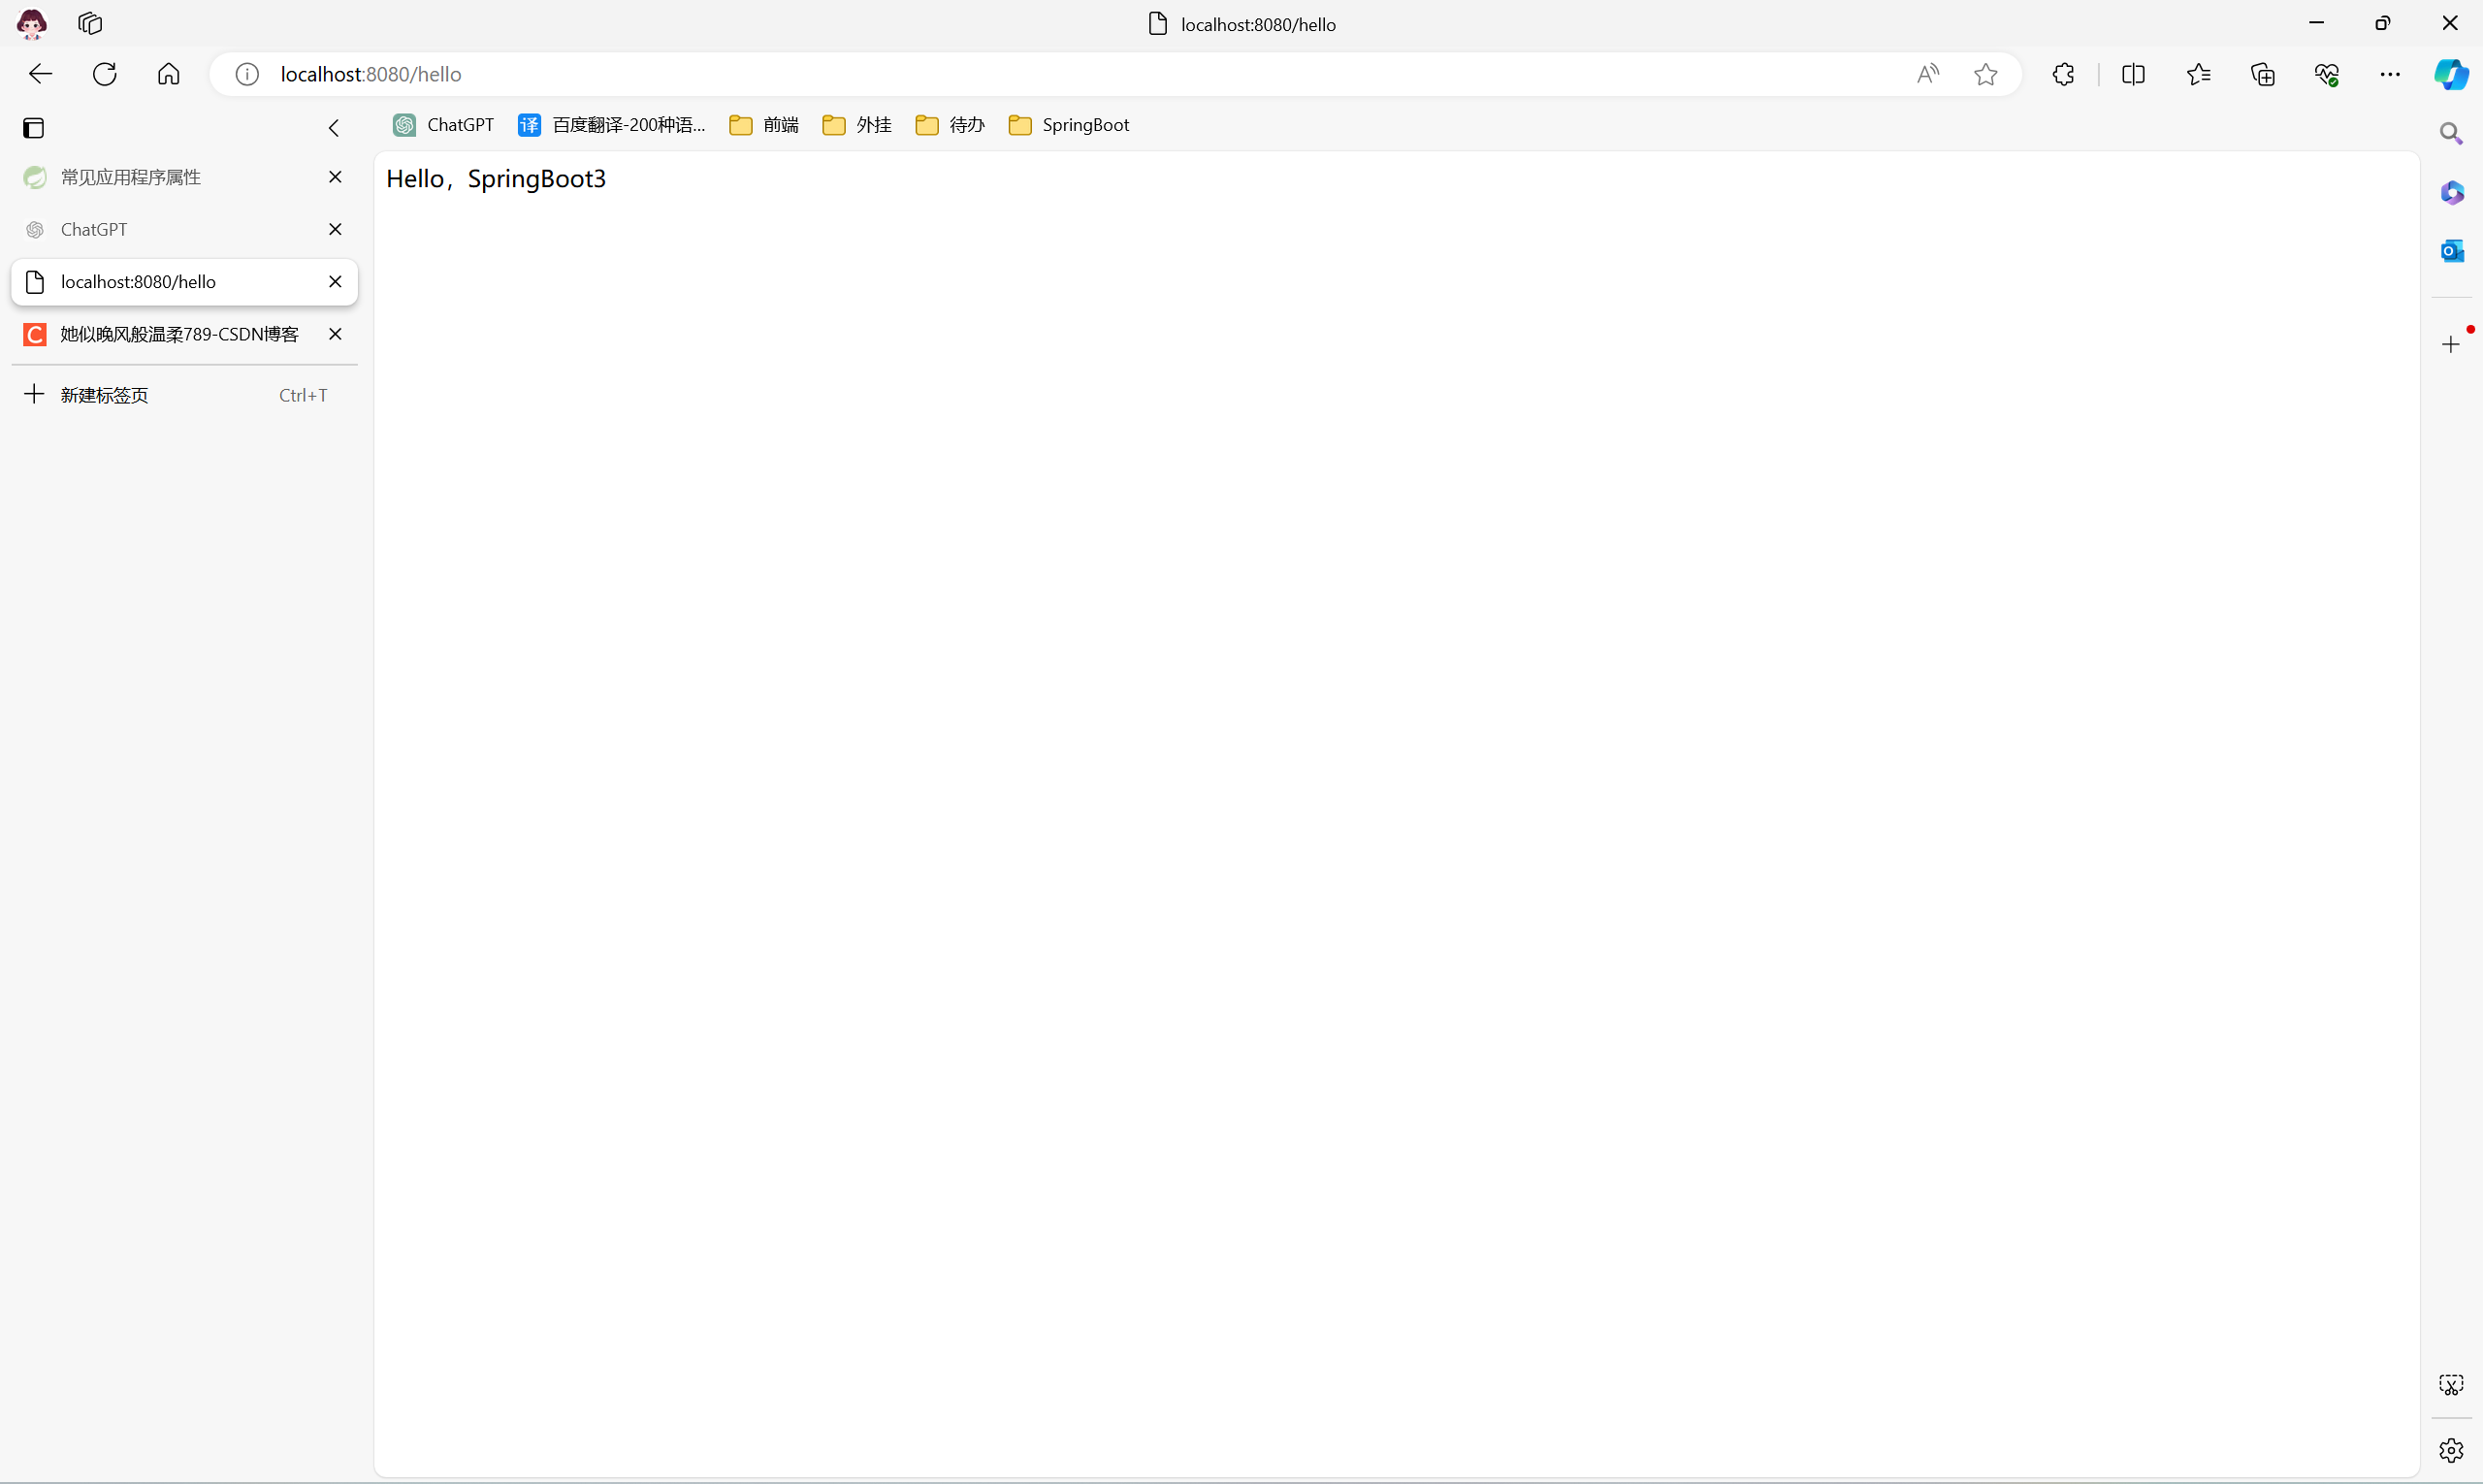Click the Copilot icon in the toolbar
Image resolution: width=2483 pixels, height=1484 pixels.
coord(2450,74)
